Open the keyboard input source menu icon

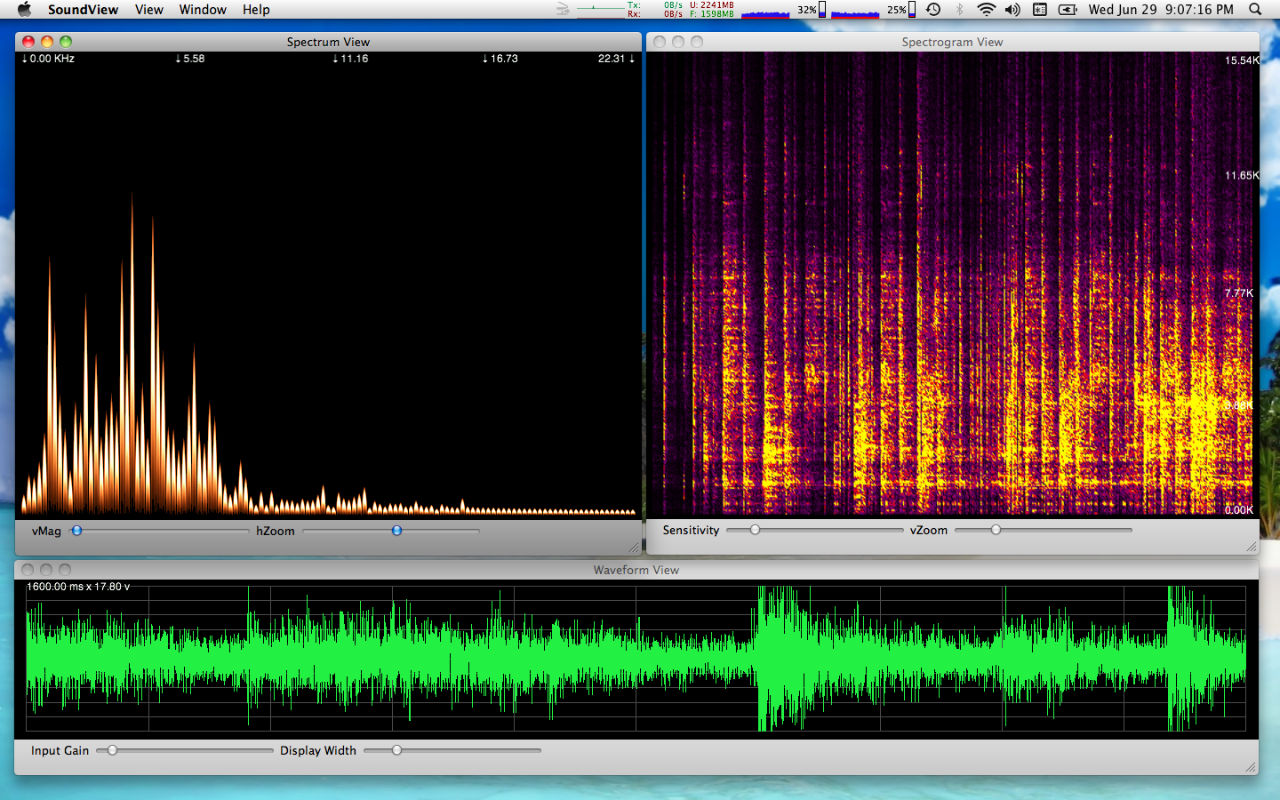[x=1039, y=9]
